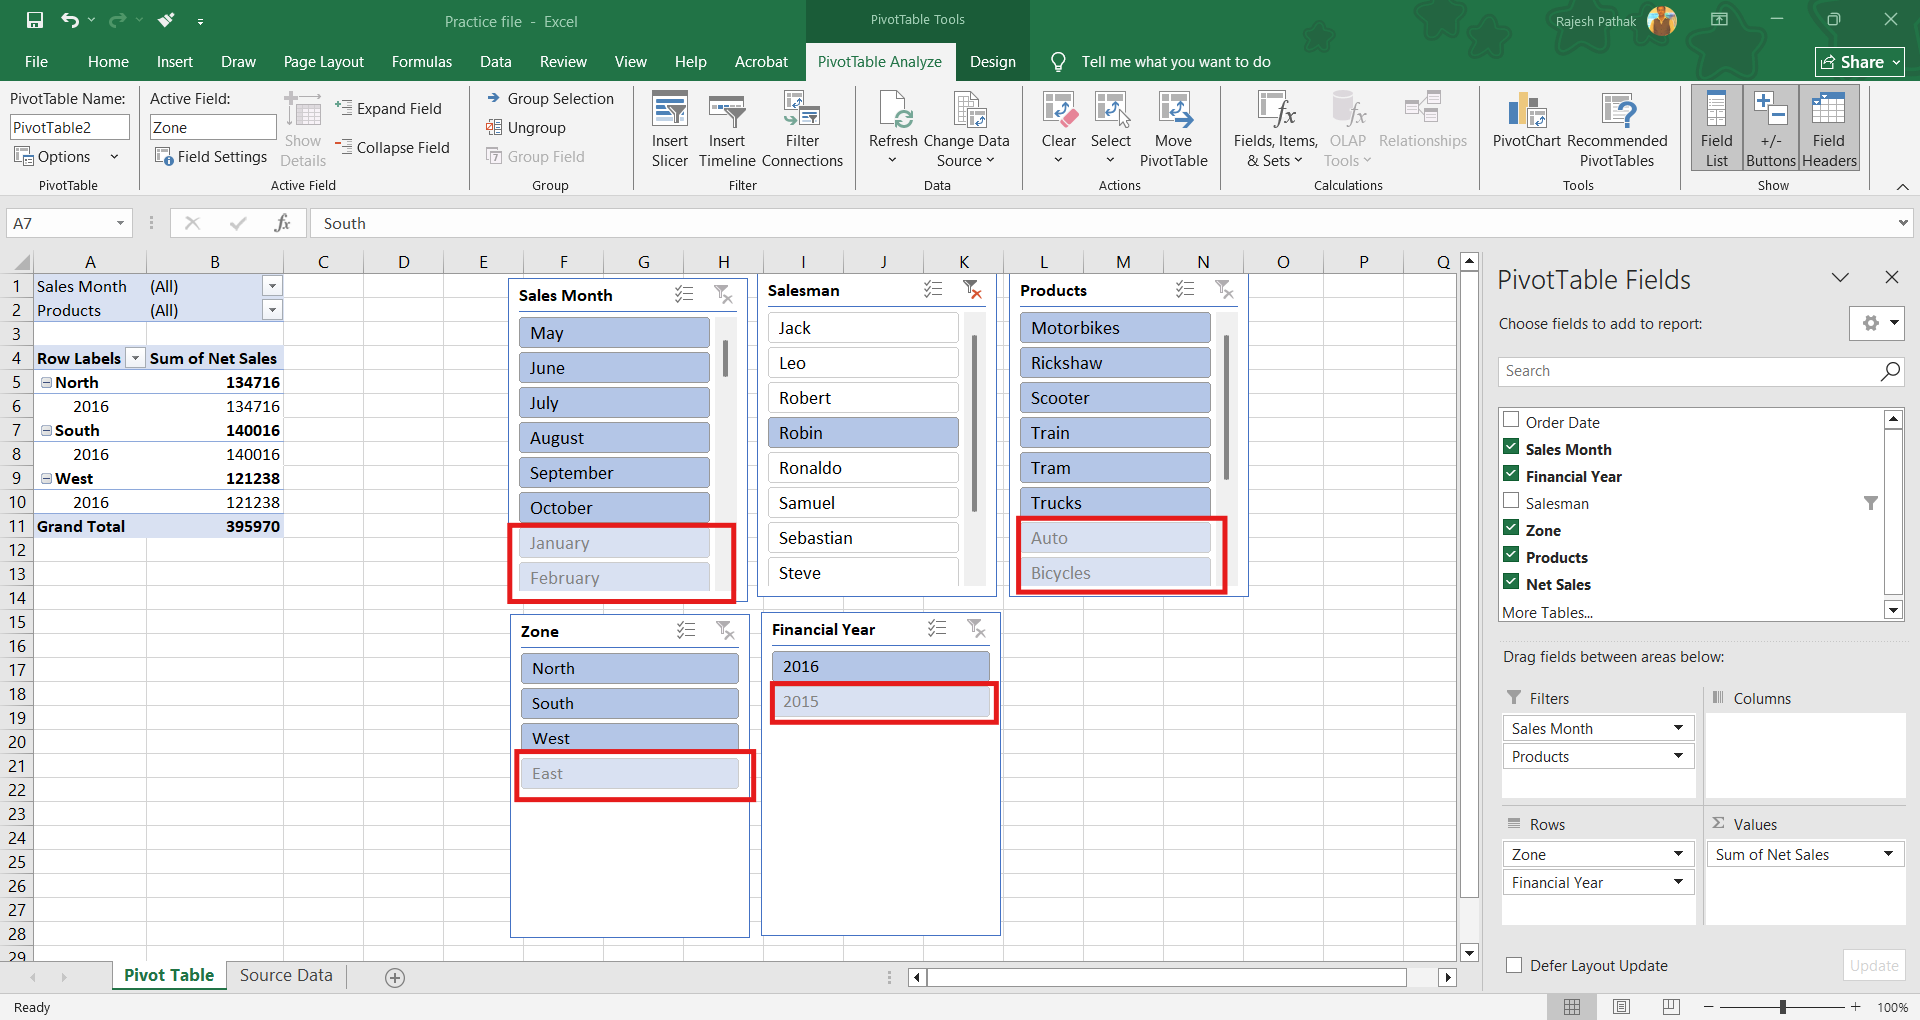Uncheck the Financial Year field checkbox
Viewport: 1920px width, 1020px height.
[1511, 476]
